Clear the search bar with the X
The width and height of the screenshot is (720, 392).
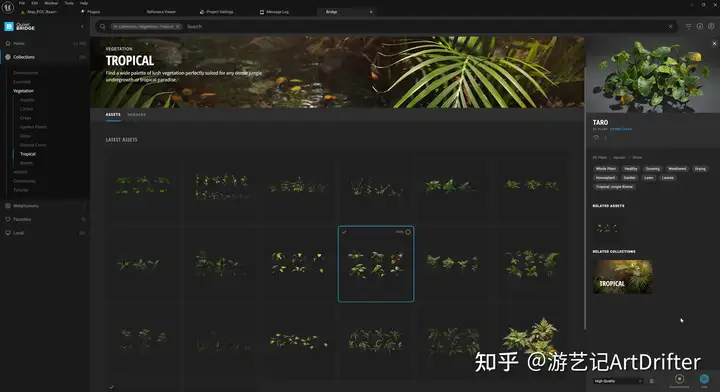[x=670, y=27]
